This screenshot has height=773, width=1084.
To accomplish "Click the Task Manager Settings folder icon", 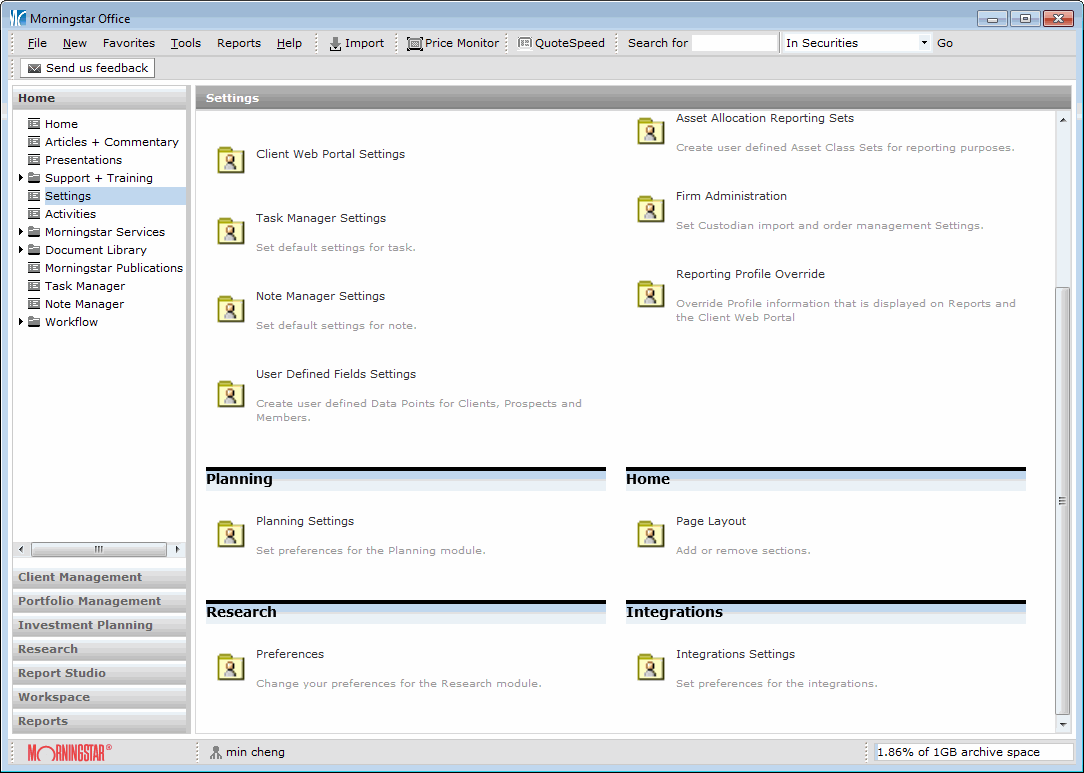I will pyautogui.click(x=231, y=231).
